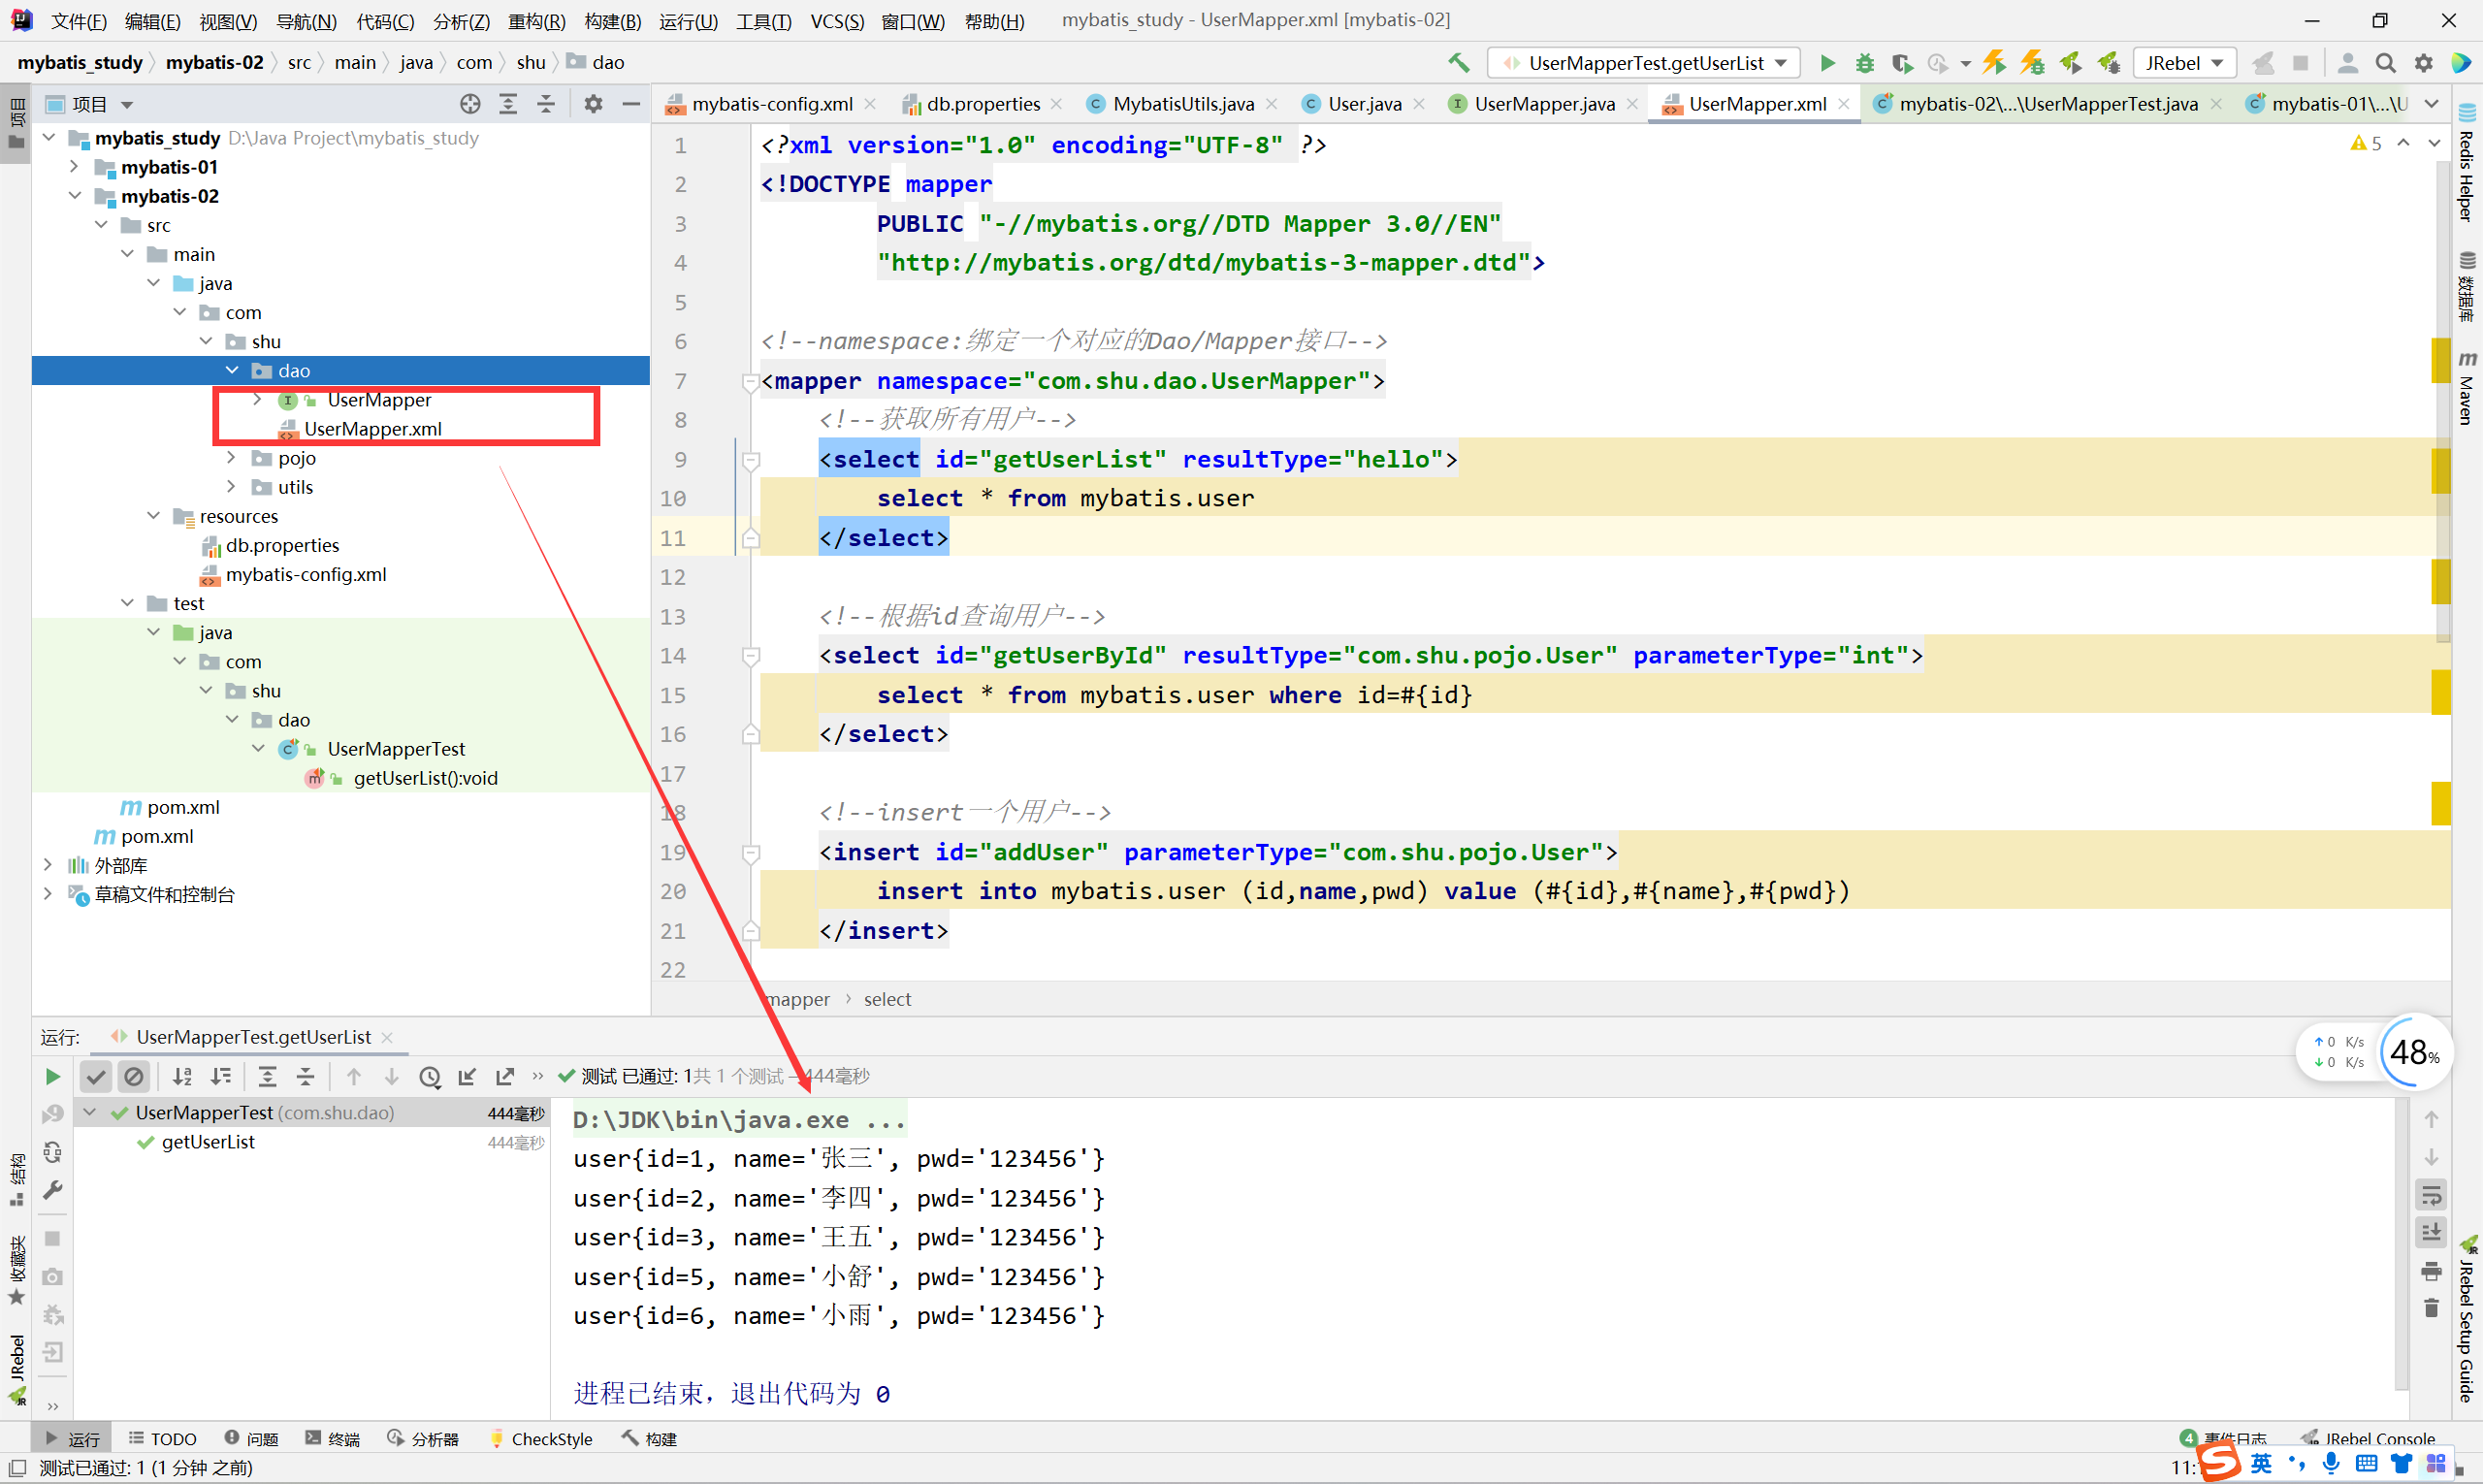This screenshot has width=2483, height=1484.
Task: Click the green Run button in the top toolbar
Action: point(1827,63)
